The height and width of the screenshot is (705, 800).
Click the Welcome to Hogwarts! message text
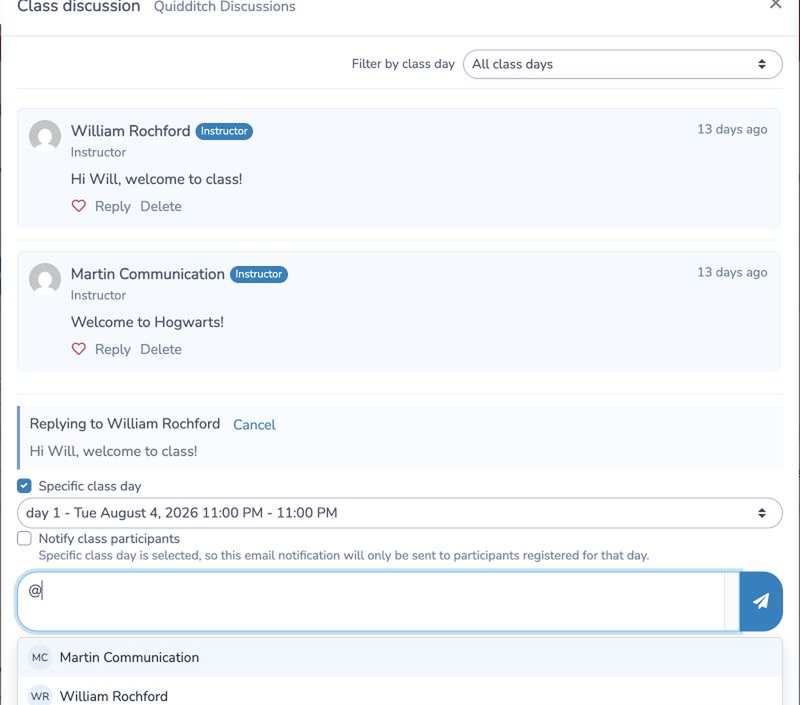pyautogui.click(x=147, y=322)
